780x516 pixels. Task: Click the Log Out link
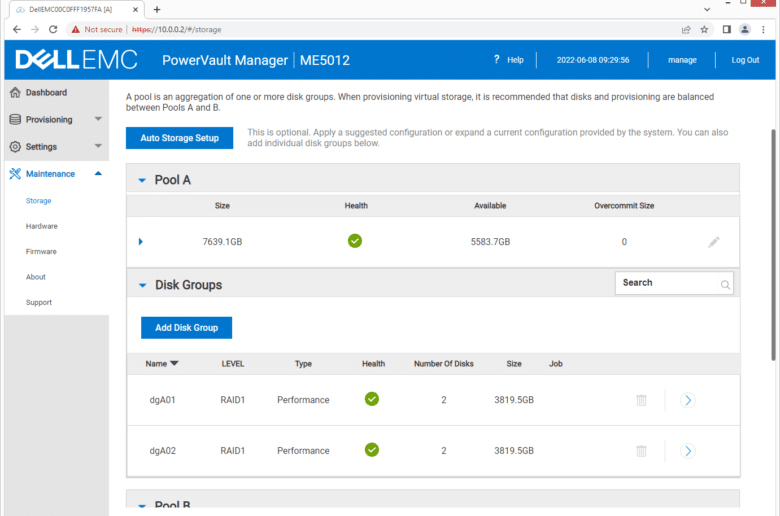(745, 60)
